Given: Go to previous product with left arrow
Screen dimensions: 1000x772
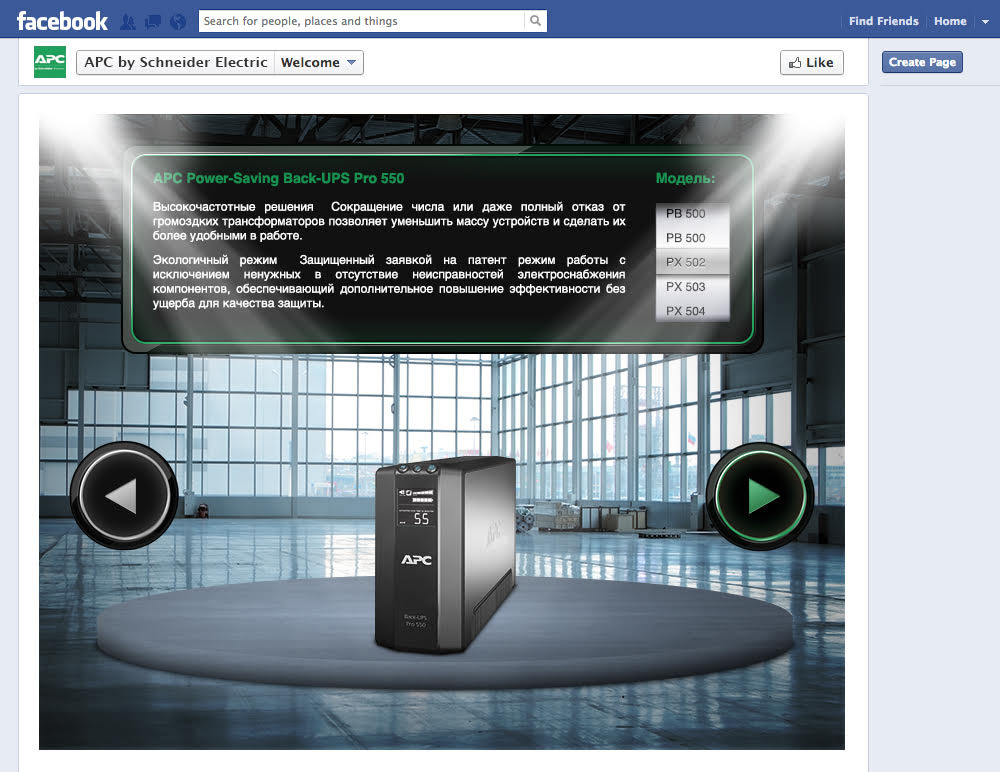Looking at the screenshot, I should [124, 495].
